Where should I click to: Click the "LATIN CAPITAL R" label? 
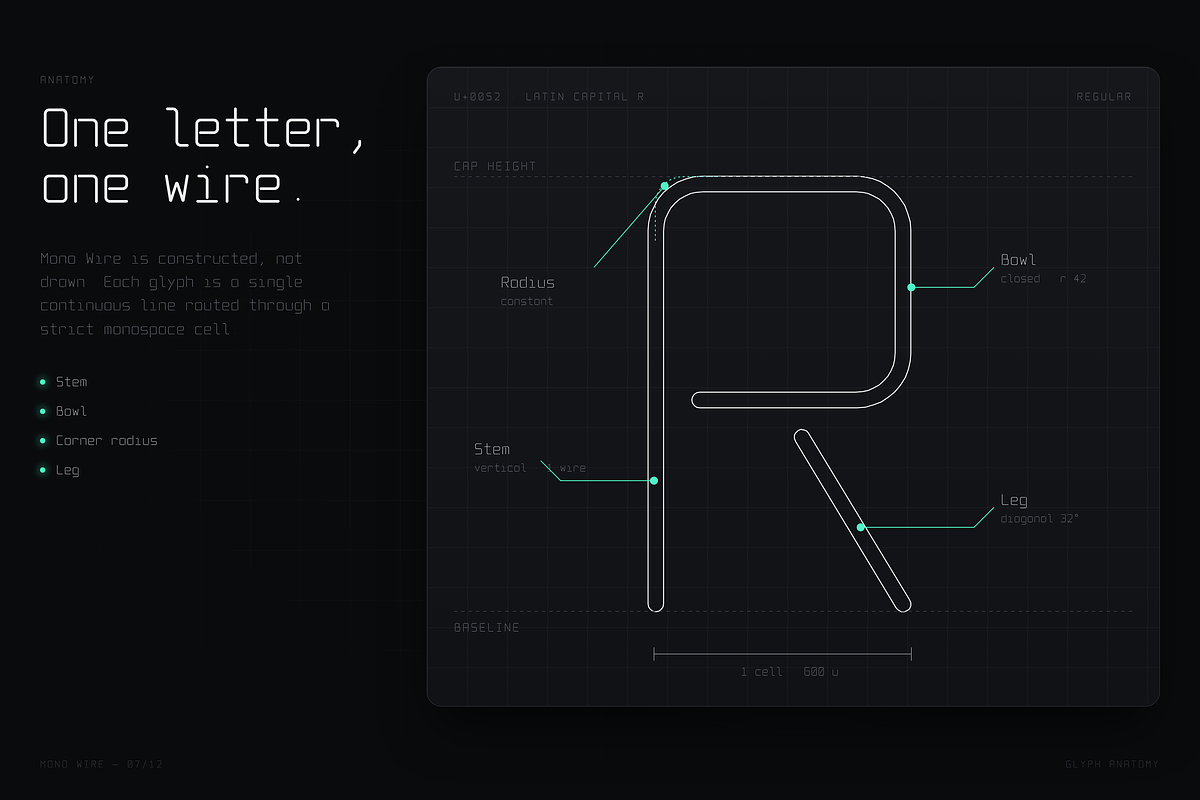tap(585, 97)
